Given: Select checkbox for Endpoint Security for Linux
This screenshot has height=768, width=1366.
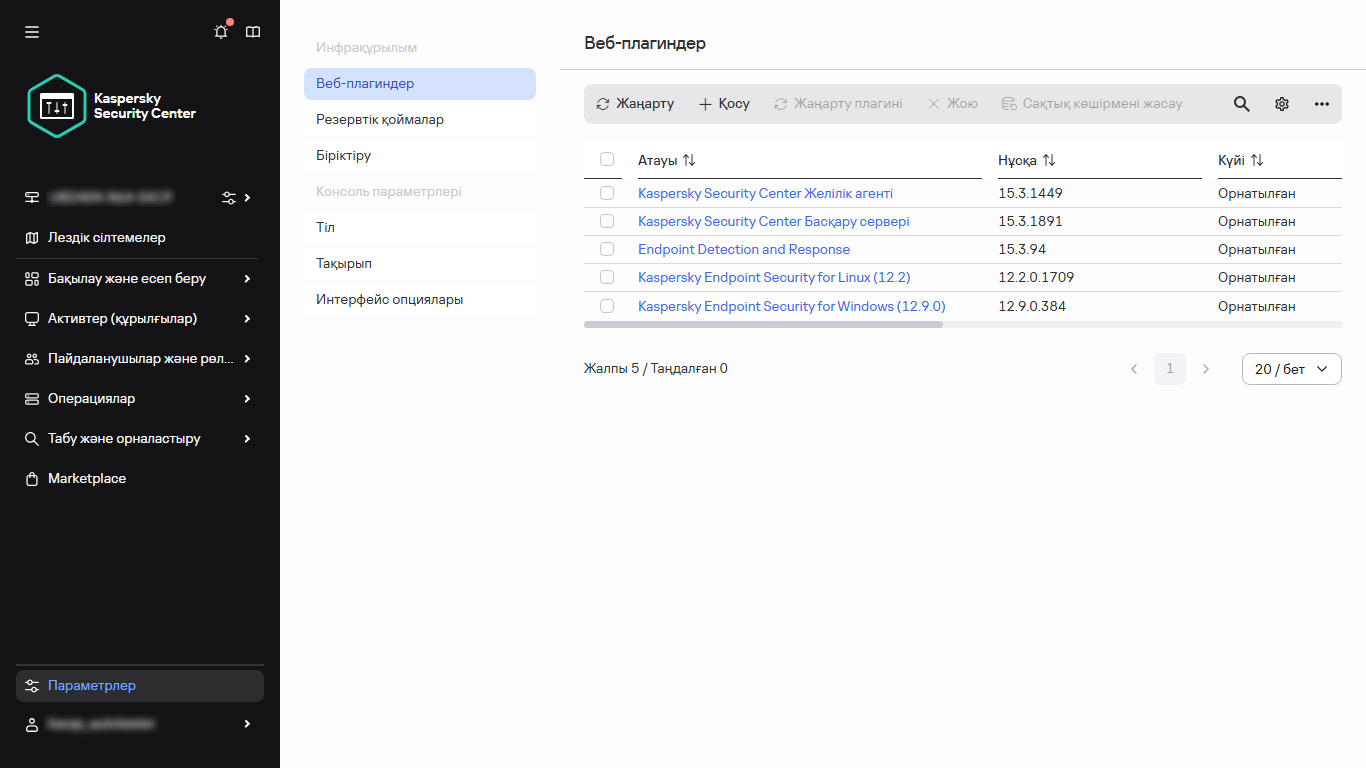Looking at the screenshot, I should pos(607,277).
